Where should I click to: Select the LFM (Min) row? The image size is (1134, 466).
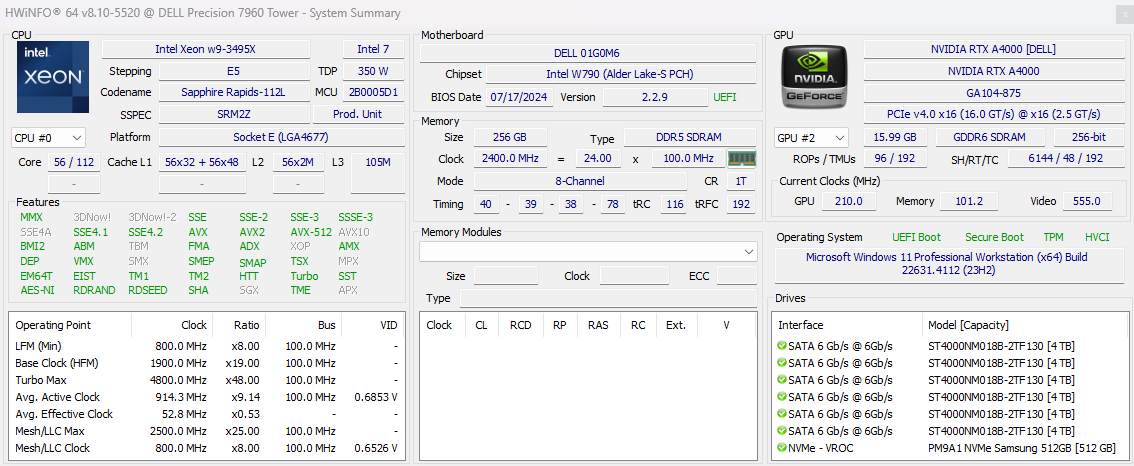206,346
